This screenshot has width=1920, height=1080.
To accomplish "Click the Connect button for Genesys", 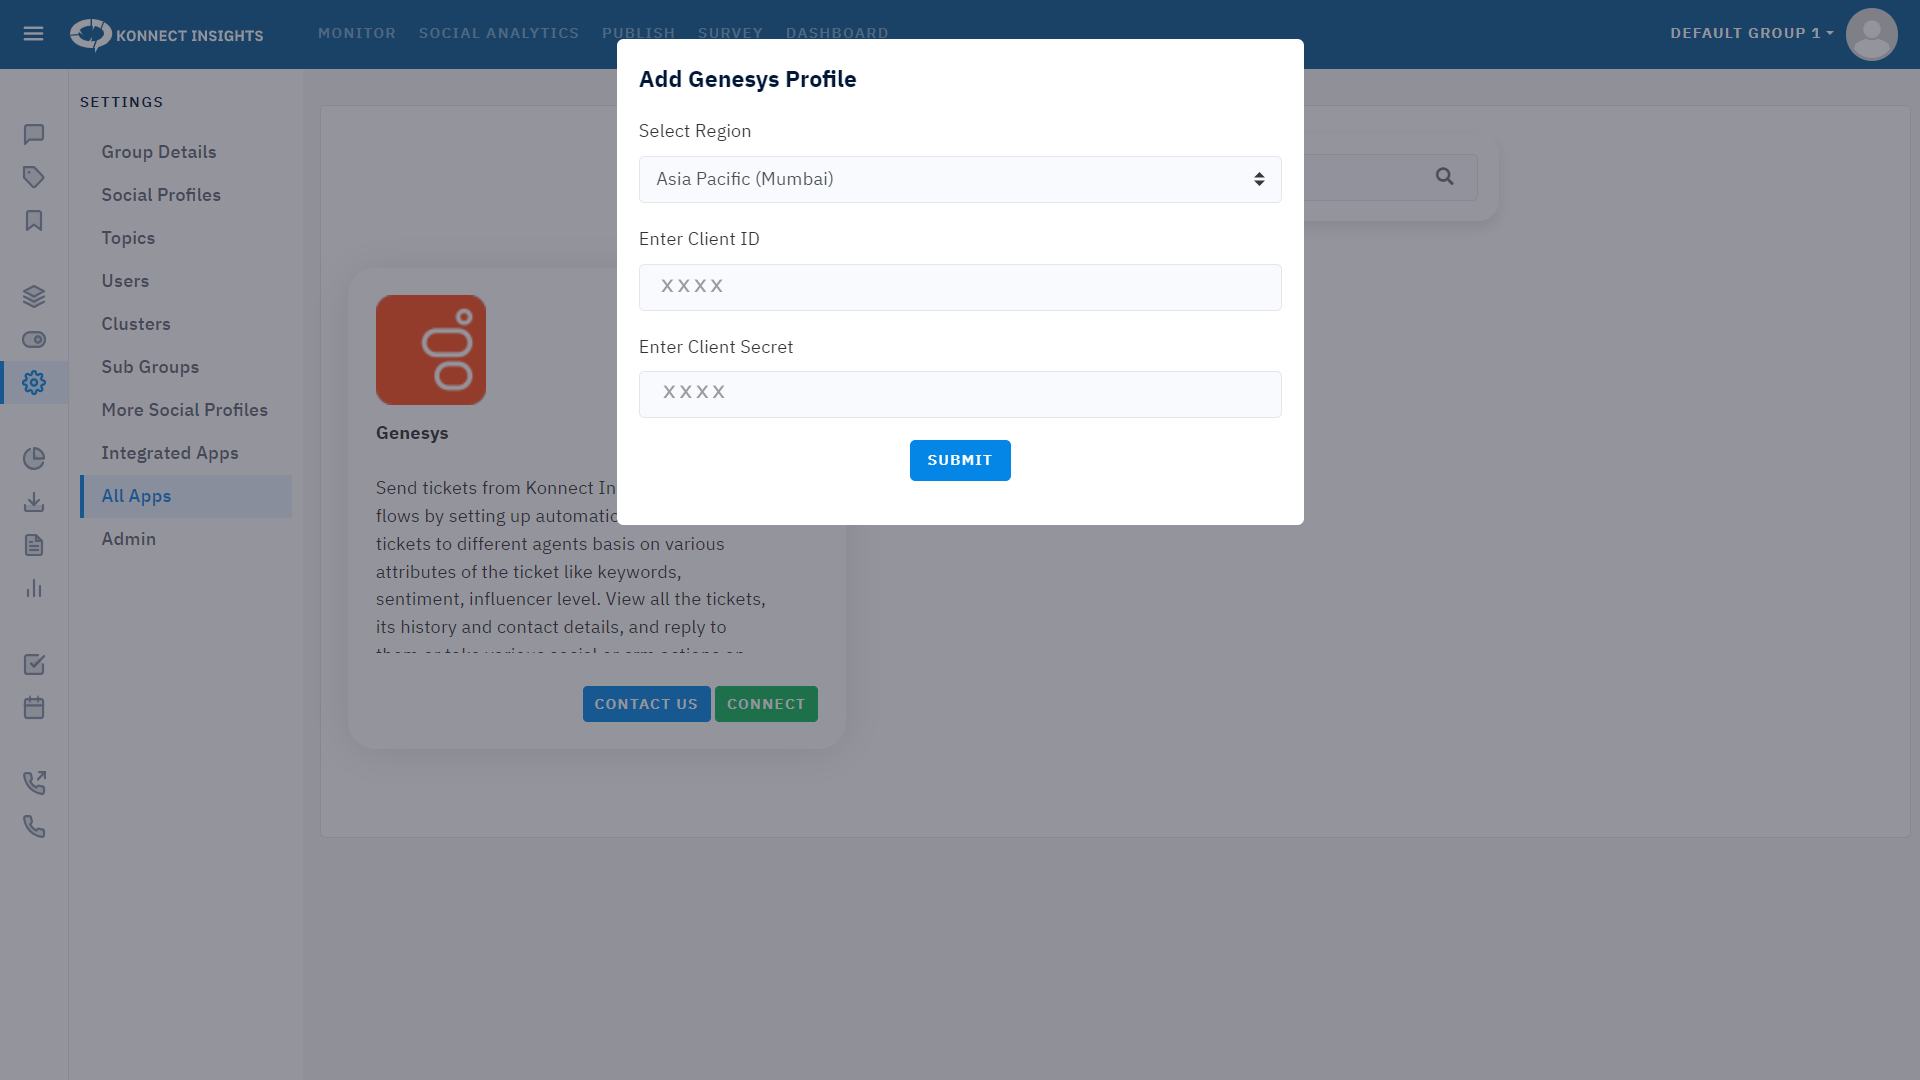I will (x=766, y=704).
